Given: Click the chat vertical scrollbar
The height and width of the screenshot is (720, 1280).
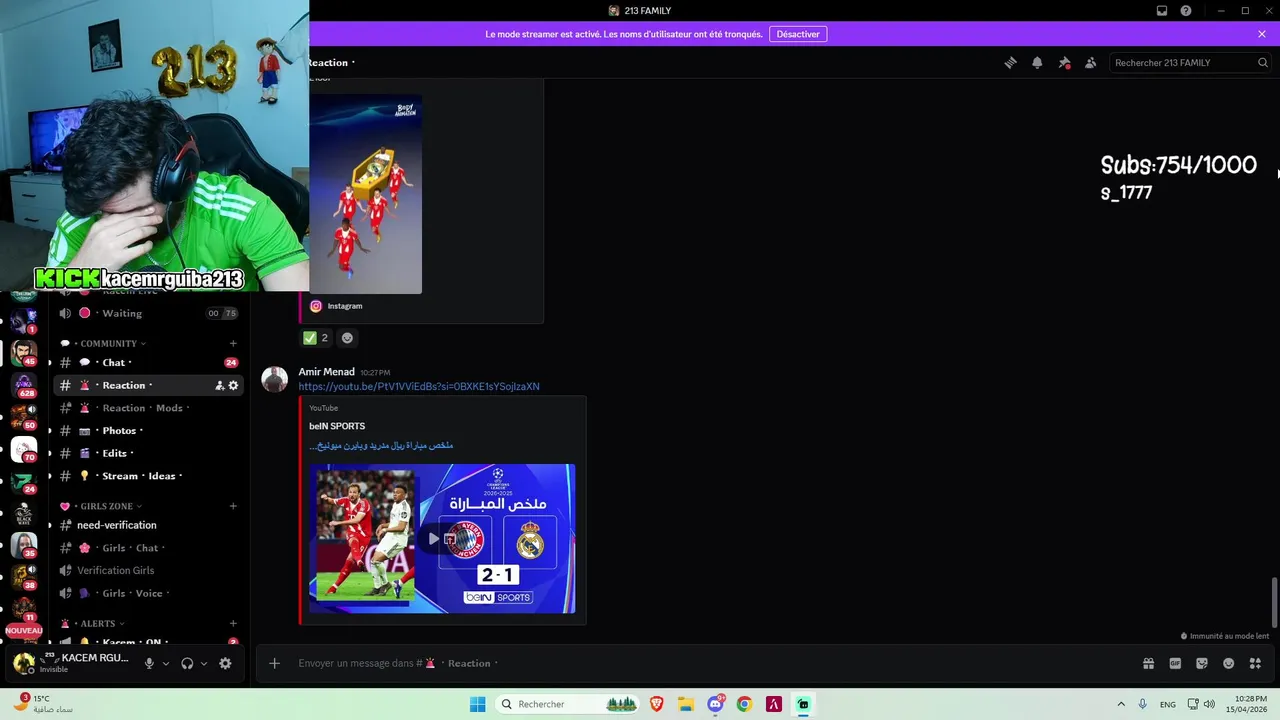Looking at the screenshot, I should click(x=1274, y=602).
